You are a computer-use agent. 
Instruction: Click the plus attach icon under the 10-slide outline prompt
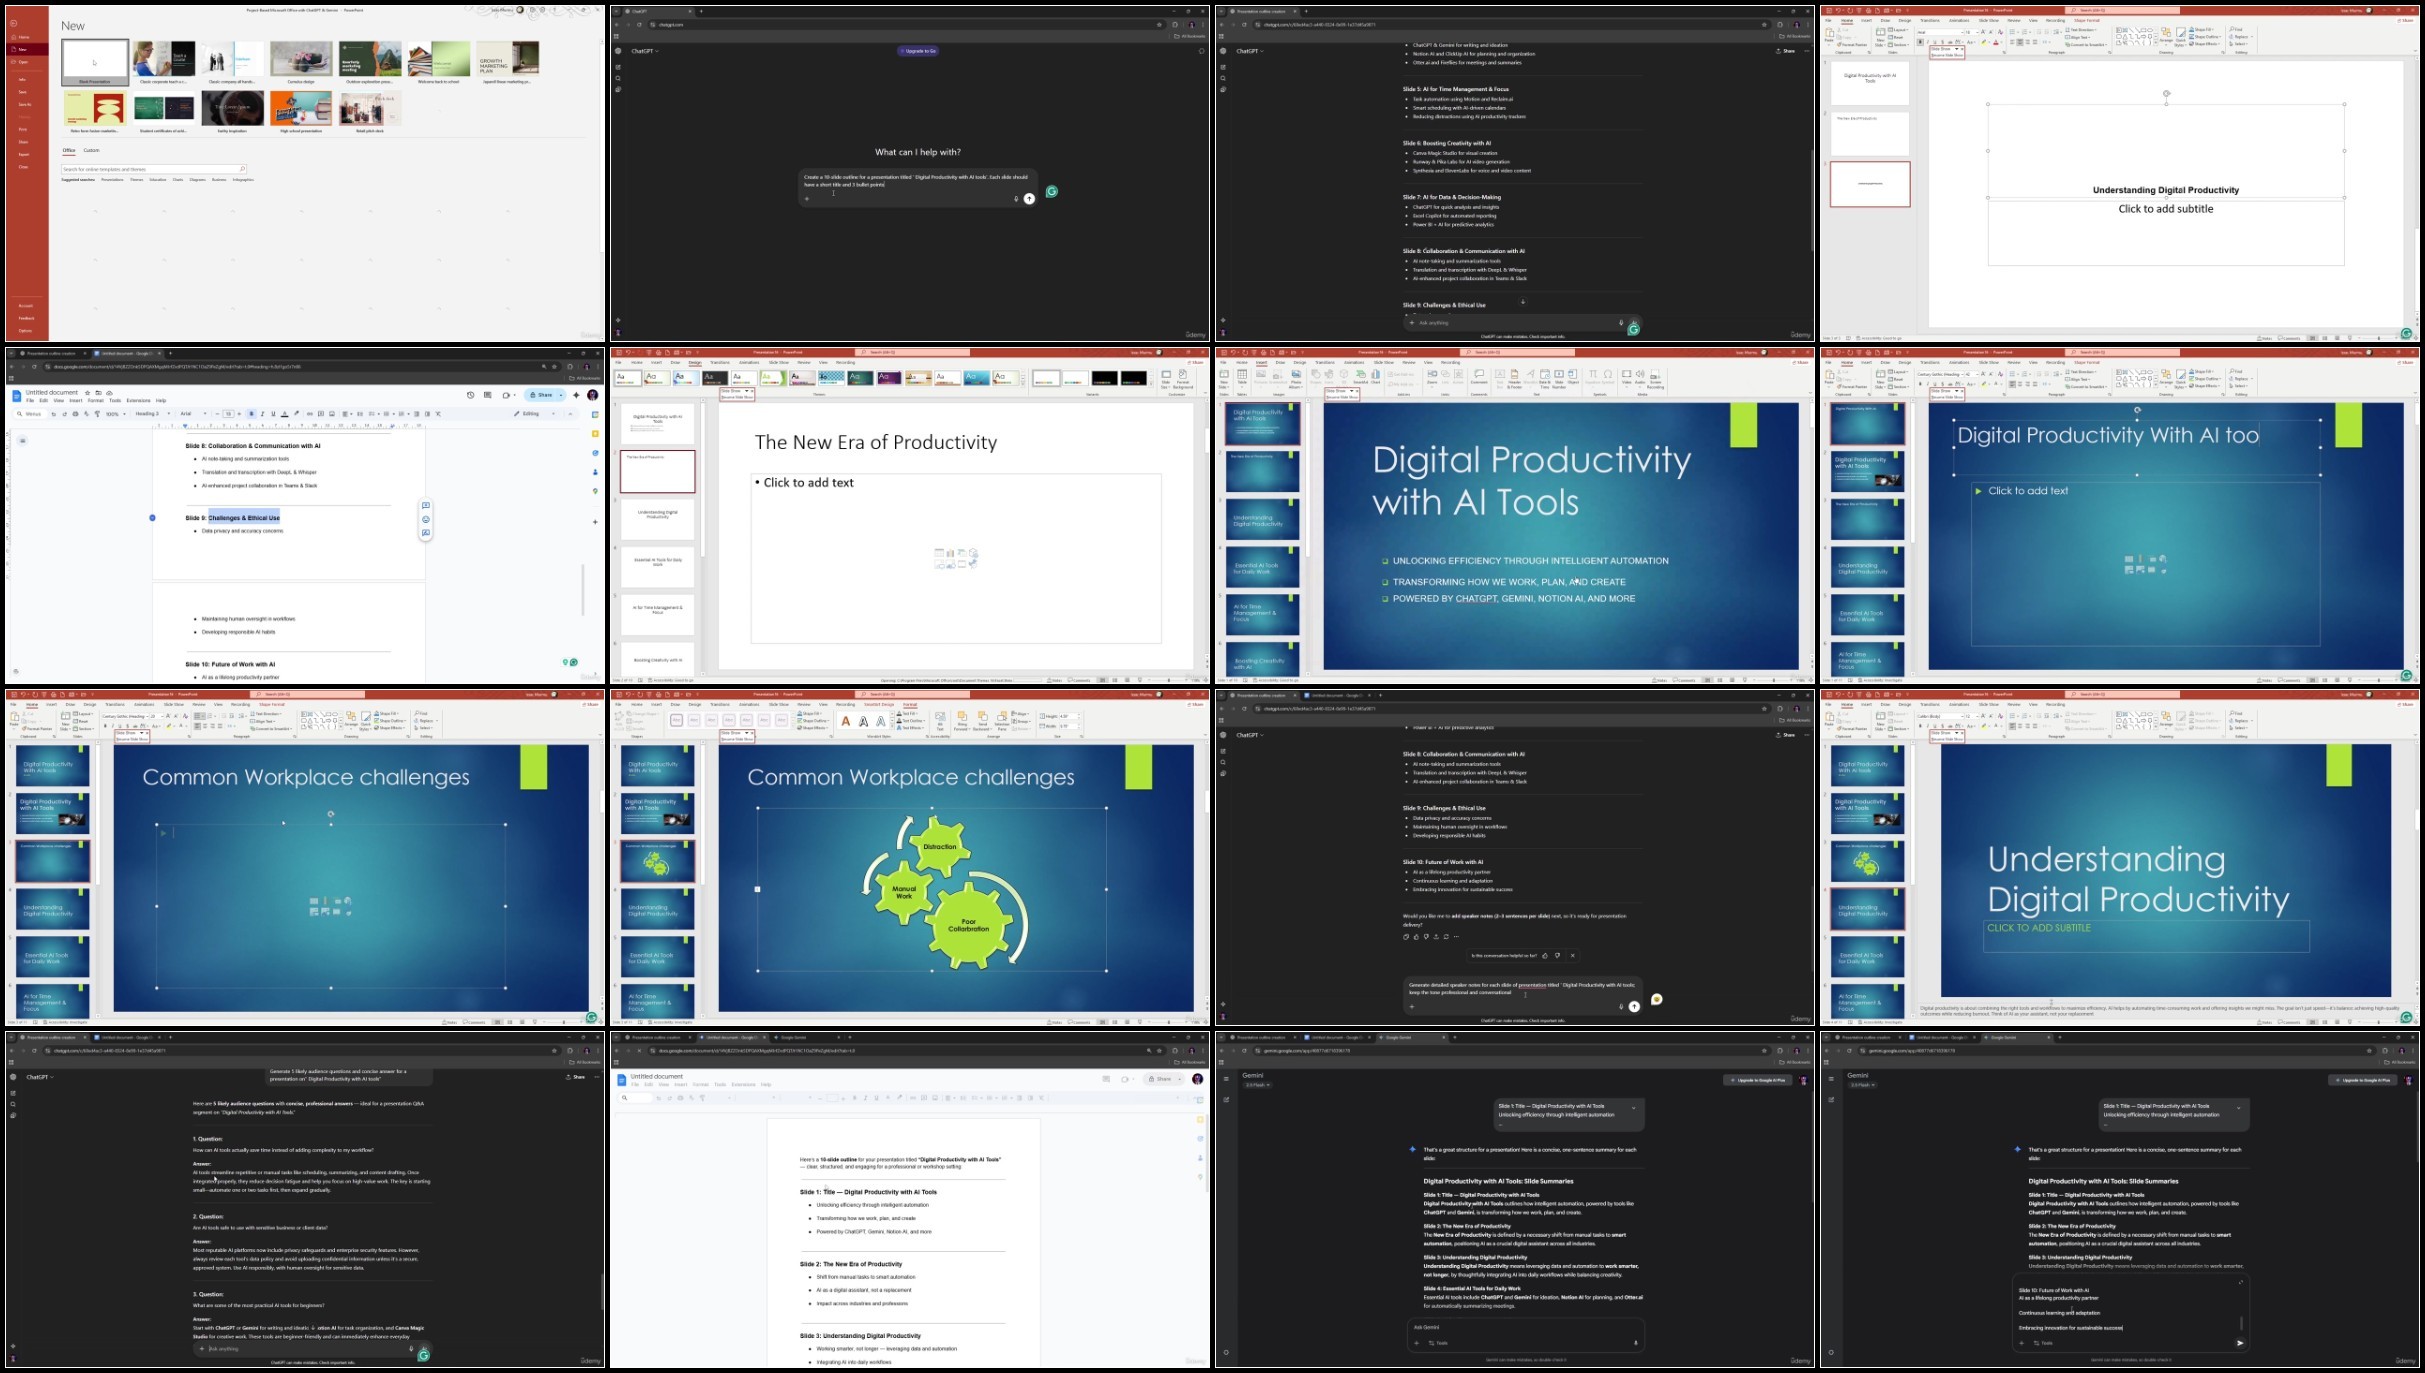(x=807, y=198)
